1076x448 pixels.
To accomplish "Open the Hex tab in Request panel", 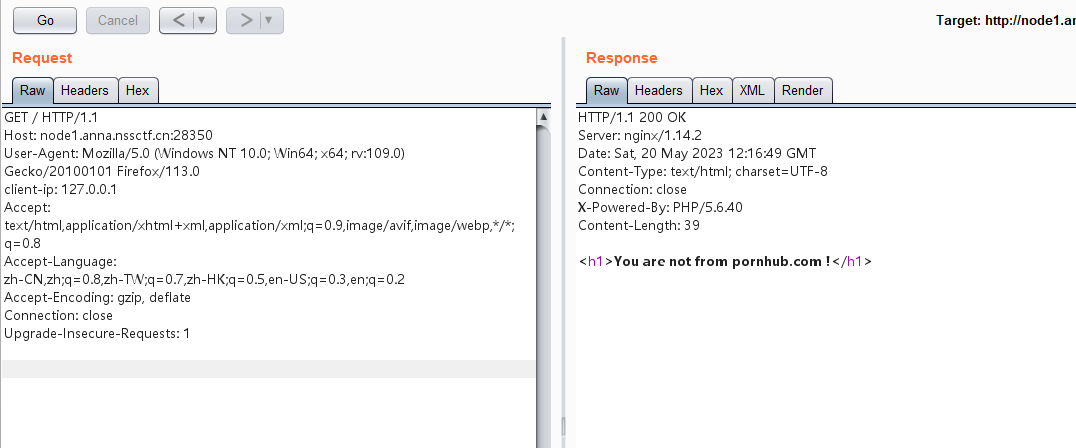I will 138,91.
